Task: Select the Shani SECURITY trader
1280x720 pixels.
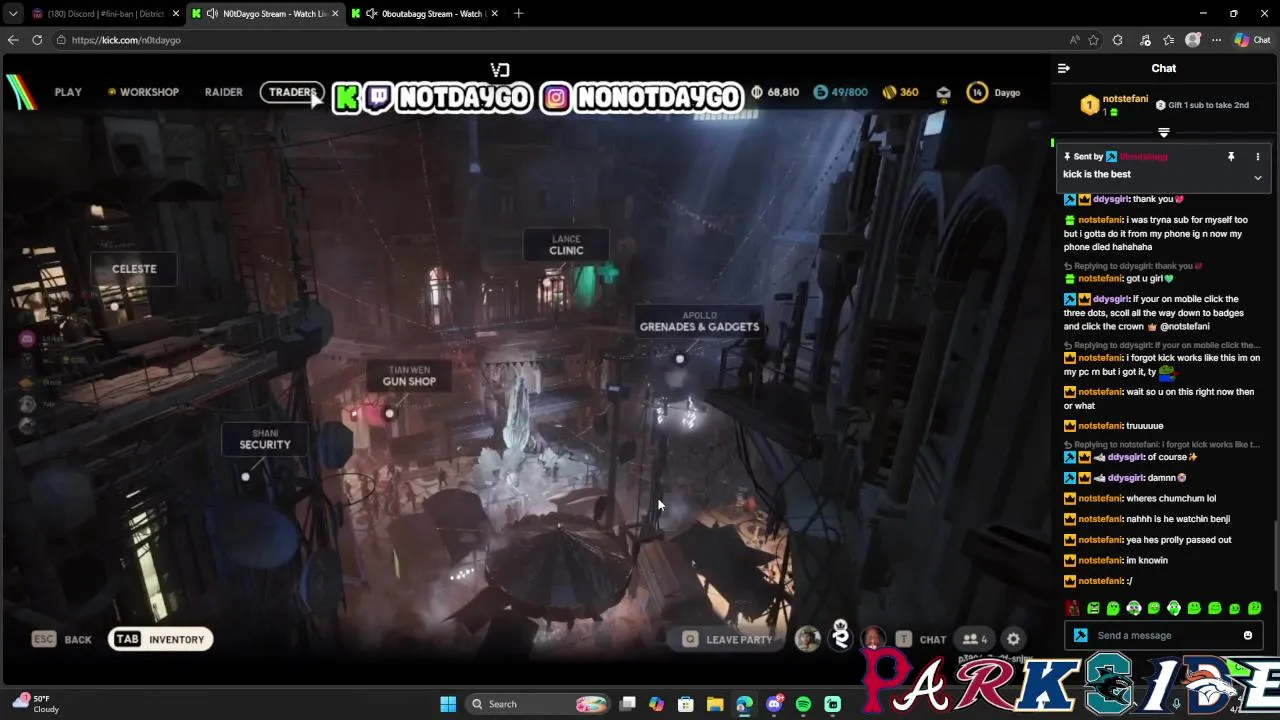Action: click(265, 439)
